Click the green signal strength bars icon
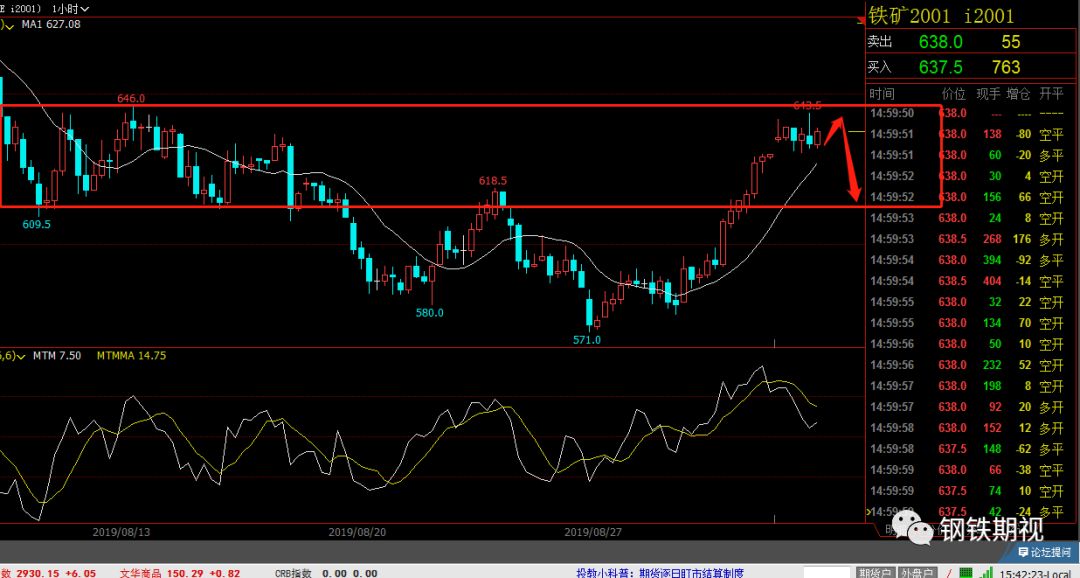The width and height of the screenshot is (1080, 578). pos(987,572)
